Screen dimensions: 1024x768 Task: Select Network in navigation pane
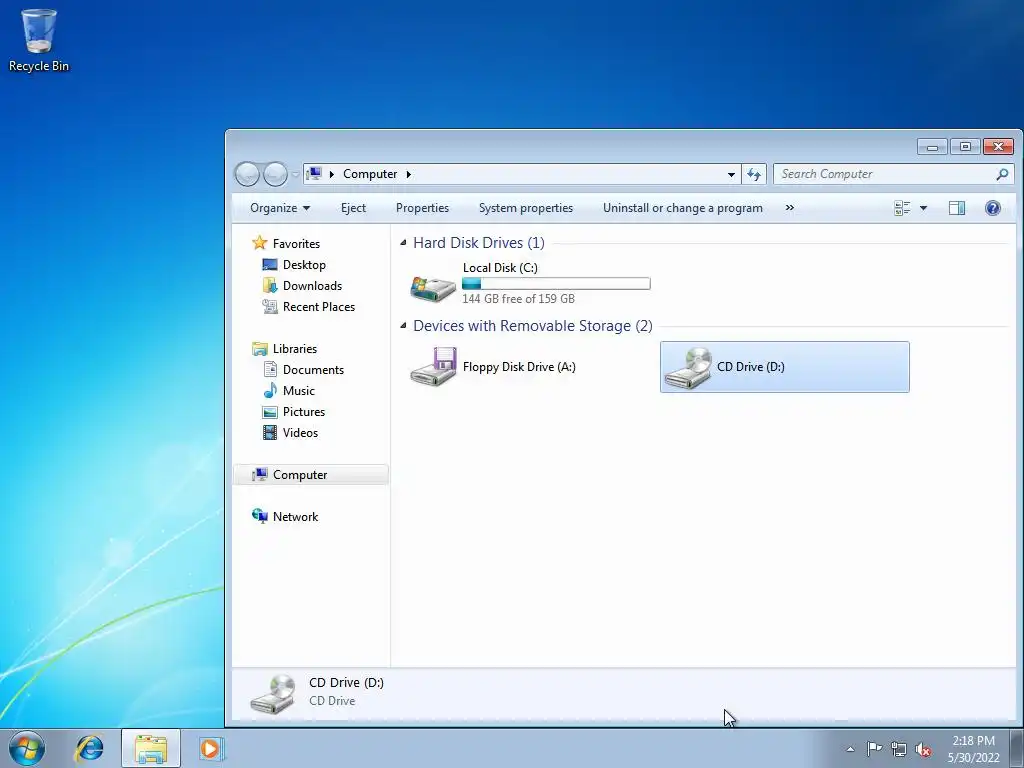pyautogui.click(x=295, y=517)
